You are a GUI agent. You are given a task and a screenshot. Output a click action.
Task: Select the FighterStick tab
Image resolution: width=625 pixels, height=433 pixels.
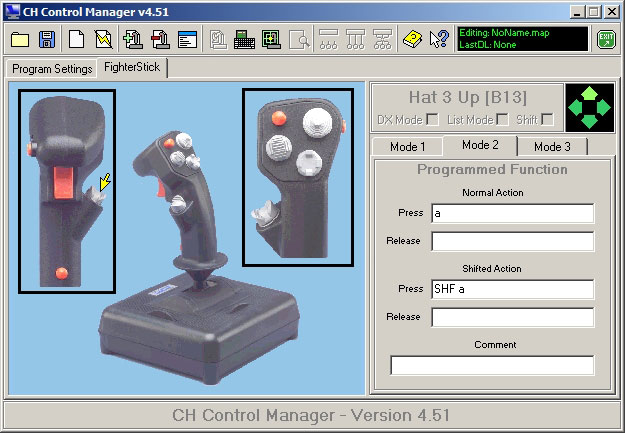(132, 67)
